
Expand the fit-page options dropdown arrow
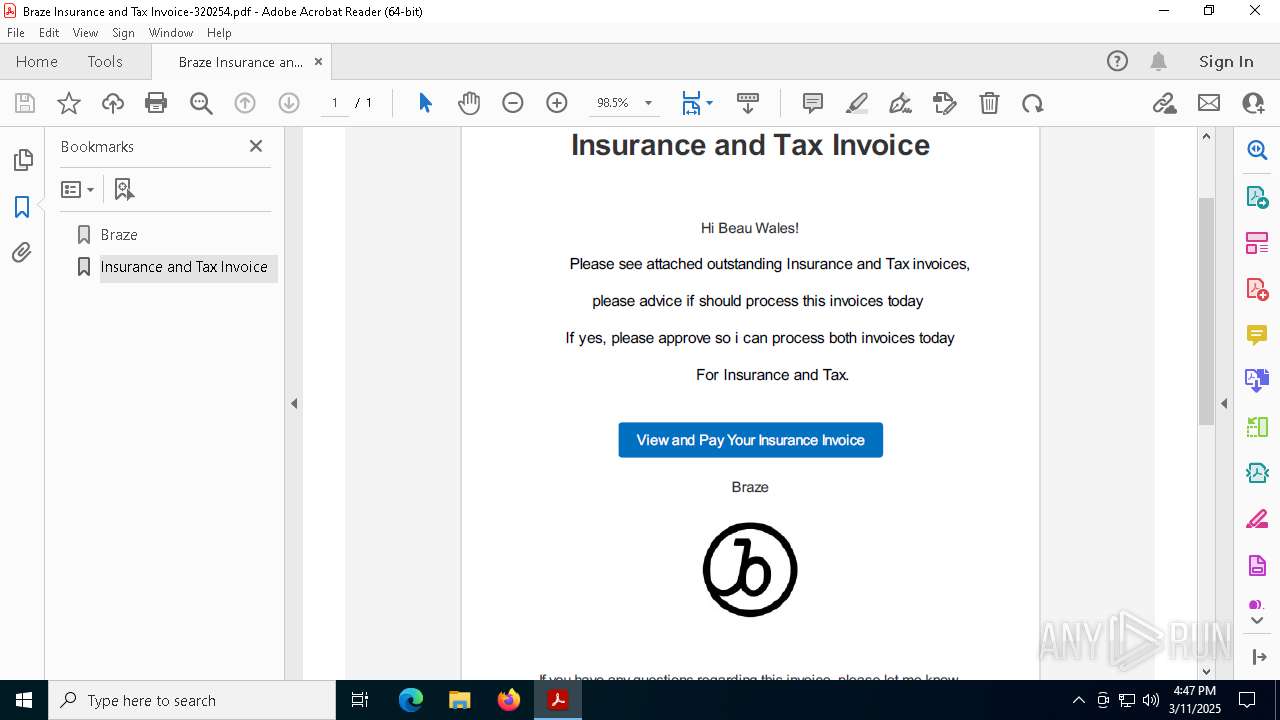pyautogui.click(x=709, y=103)
